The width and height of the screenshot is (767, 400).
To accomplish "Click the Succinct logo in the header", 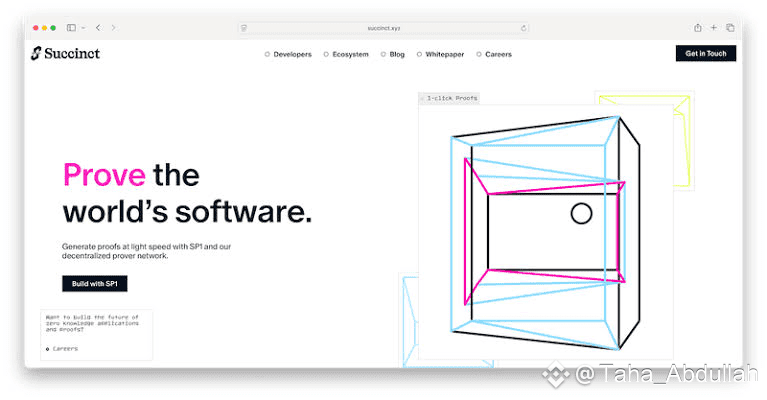I will 66,53.
